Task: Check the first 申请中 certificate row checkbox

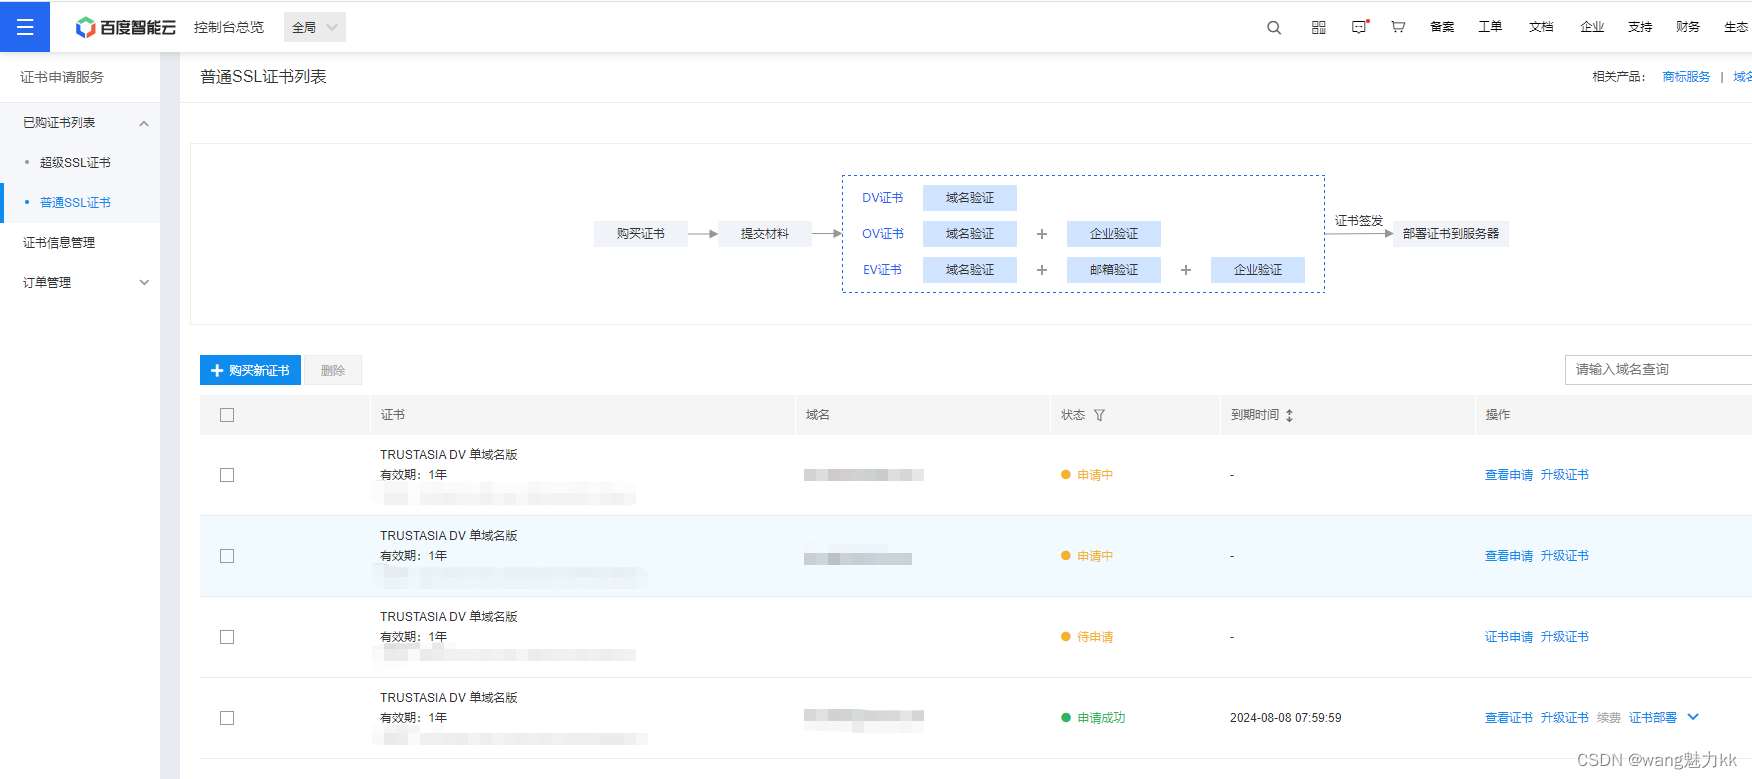Action: [x=227, y=475]
